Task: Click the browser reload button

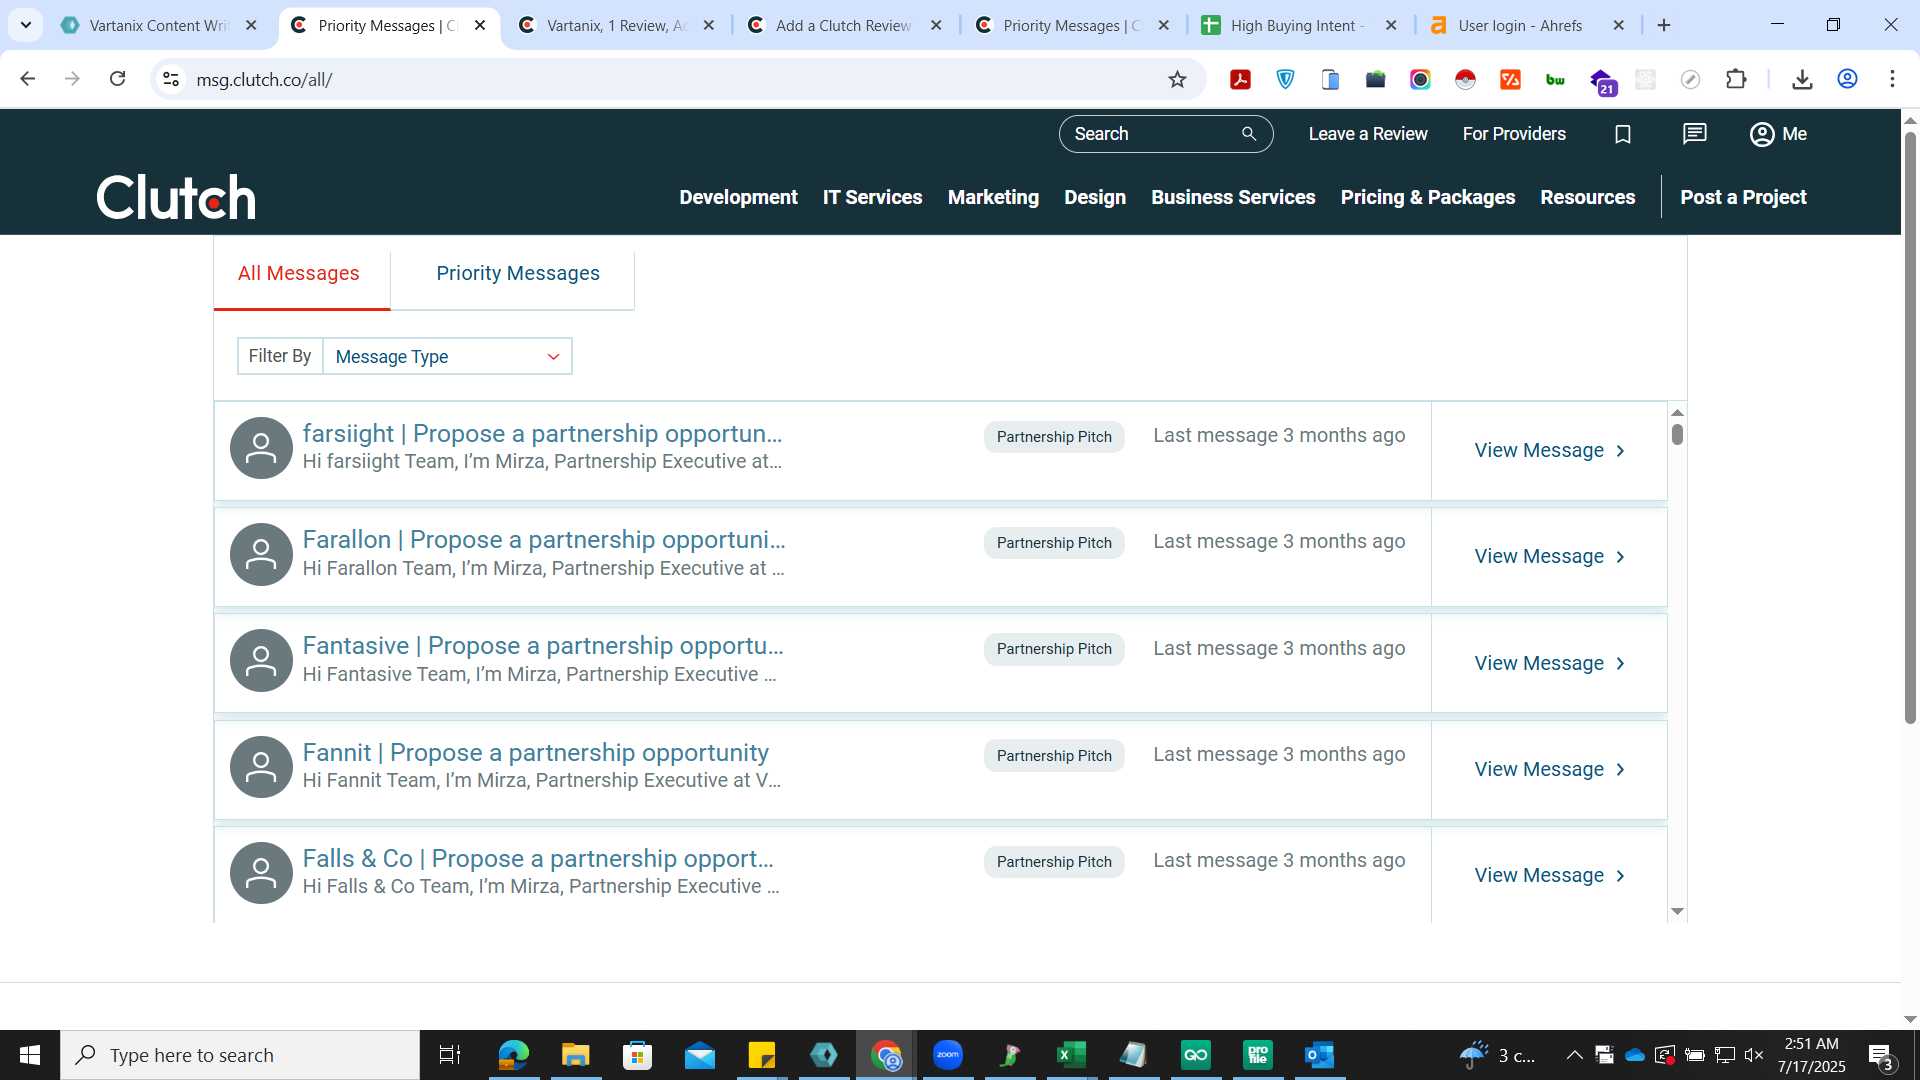Action: (x=117, y=79)
